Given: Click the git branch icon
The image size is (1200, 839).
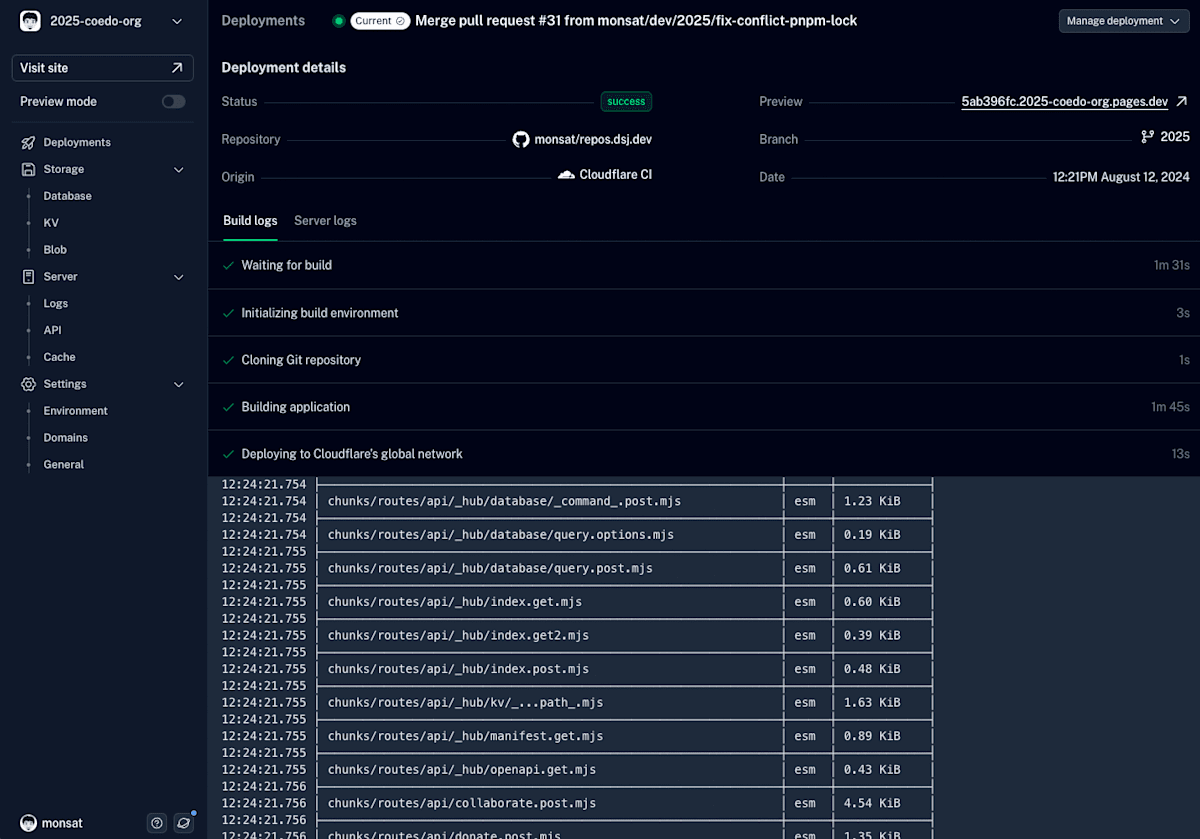Looking at the screenshot, I should tap(1148, 137).
